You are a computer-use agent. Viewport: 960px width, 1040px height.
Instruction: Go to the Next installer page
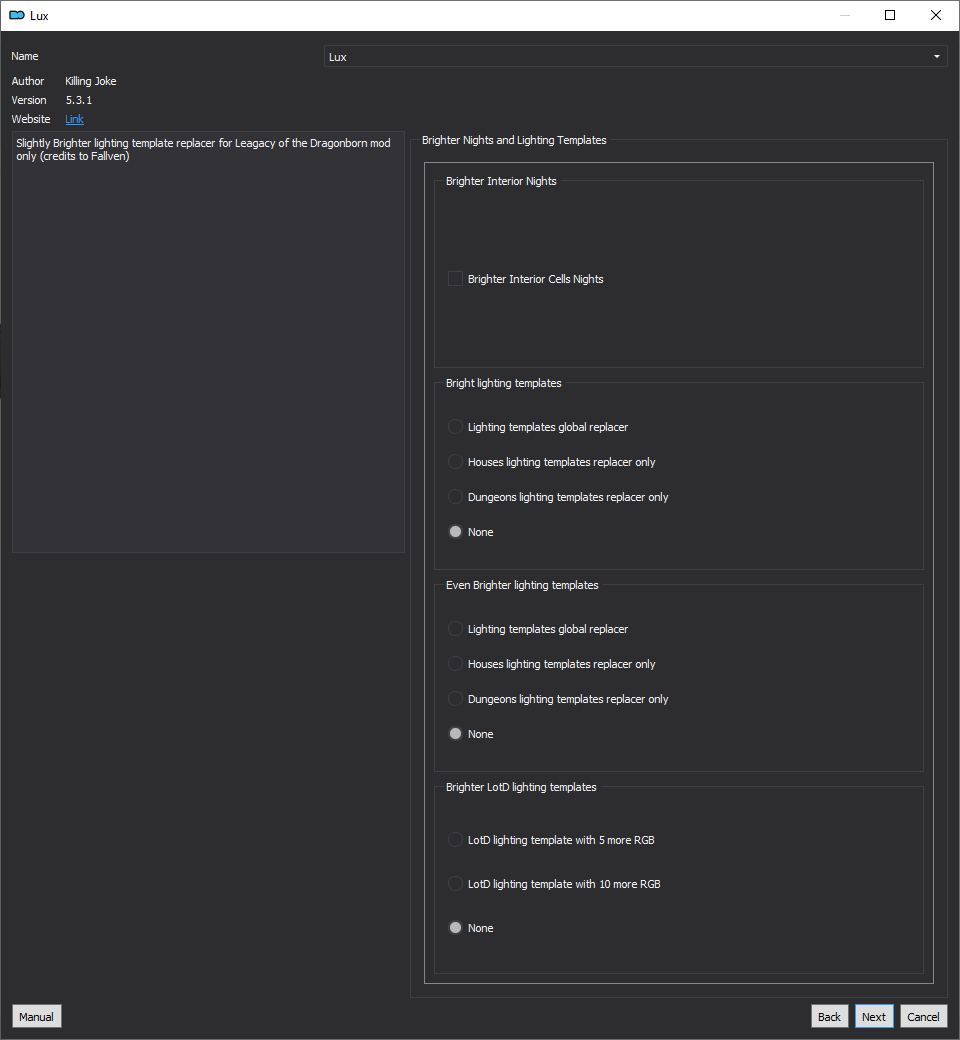874,1017
